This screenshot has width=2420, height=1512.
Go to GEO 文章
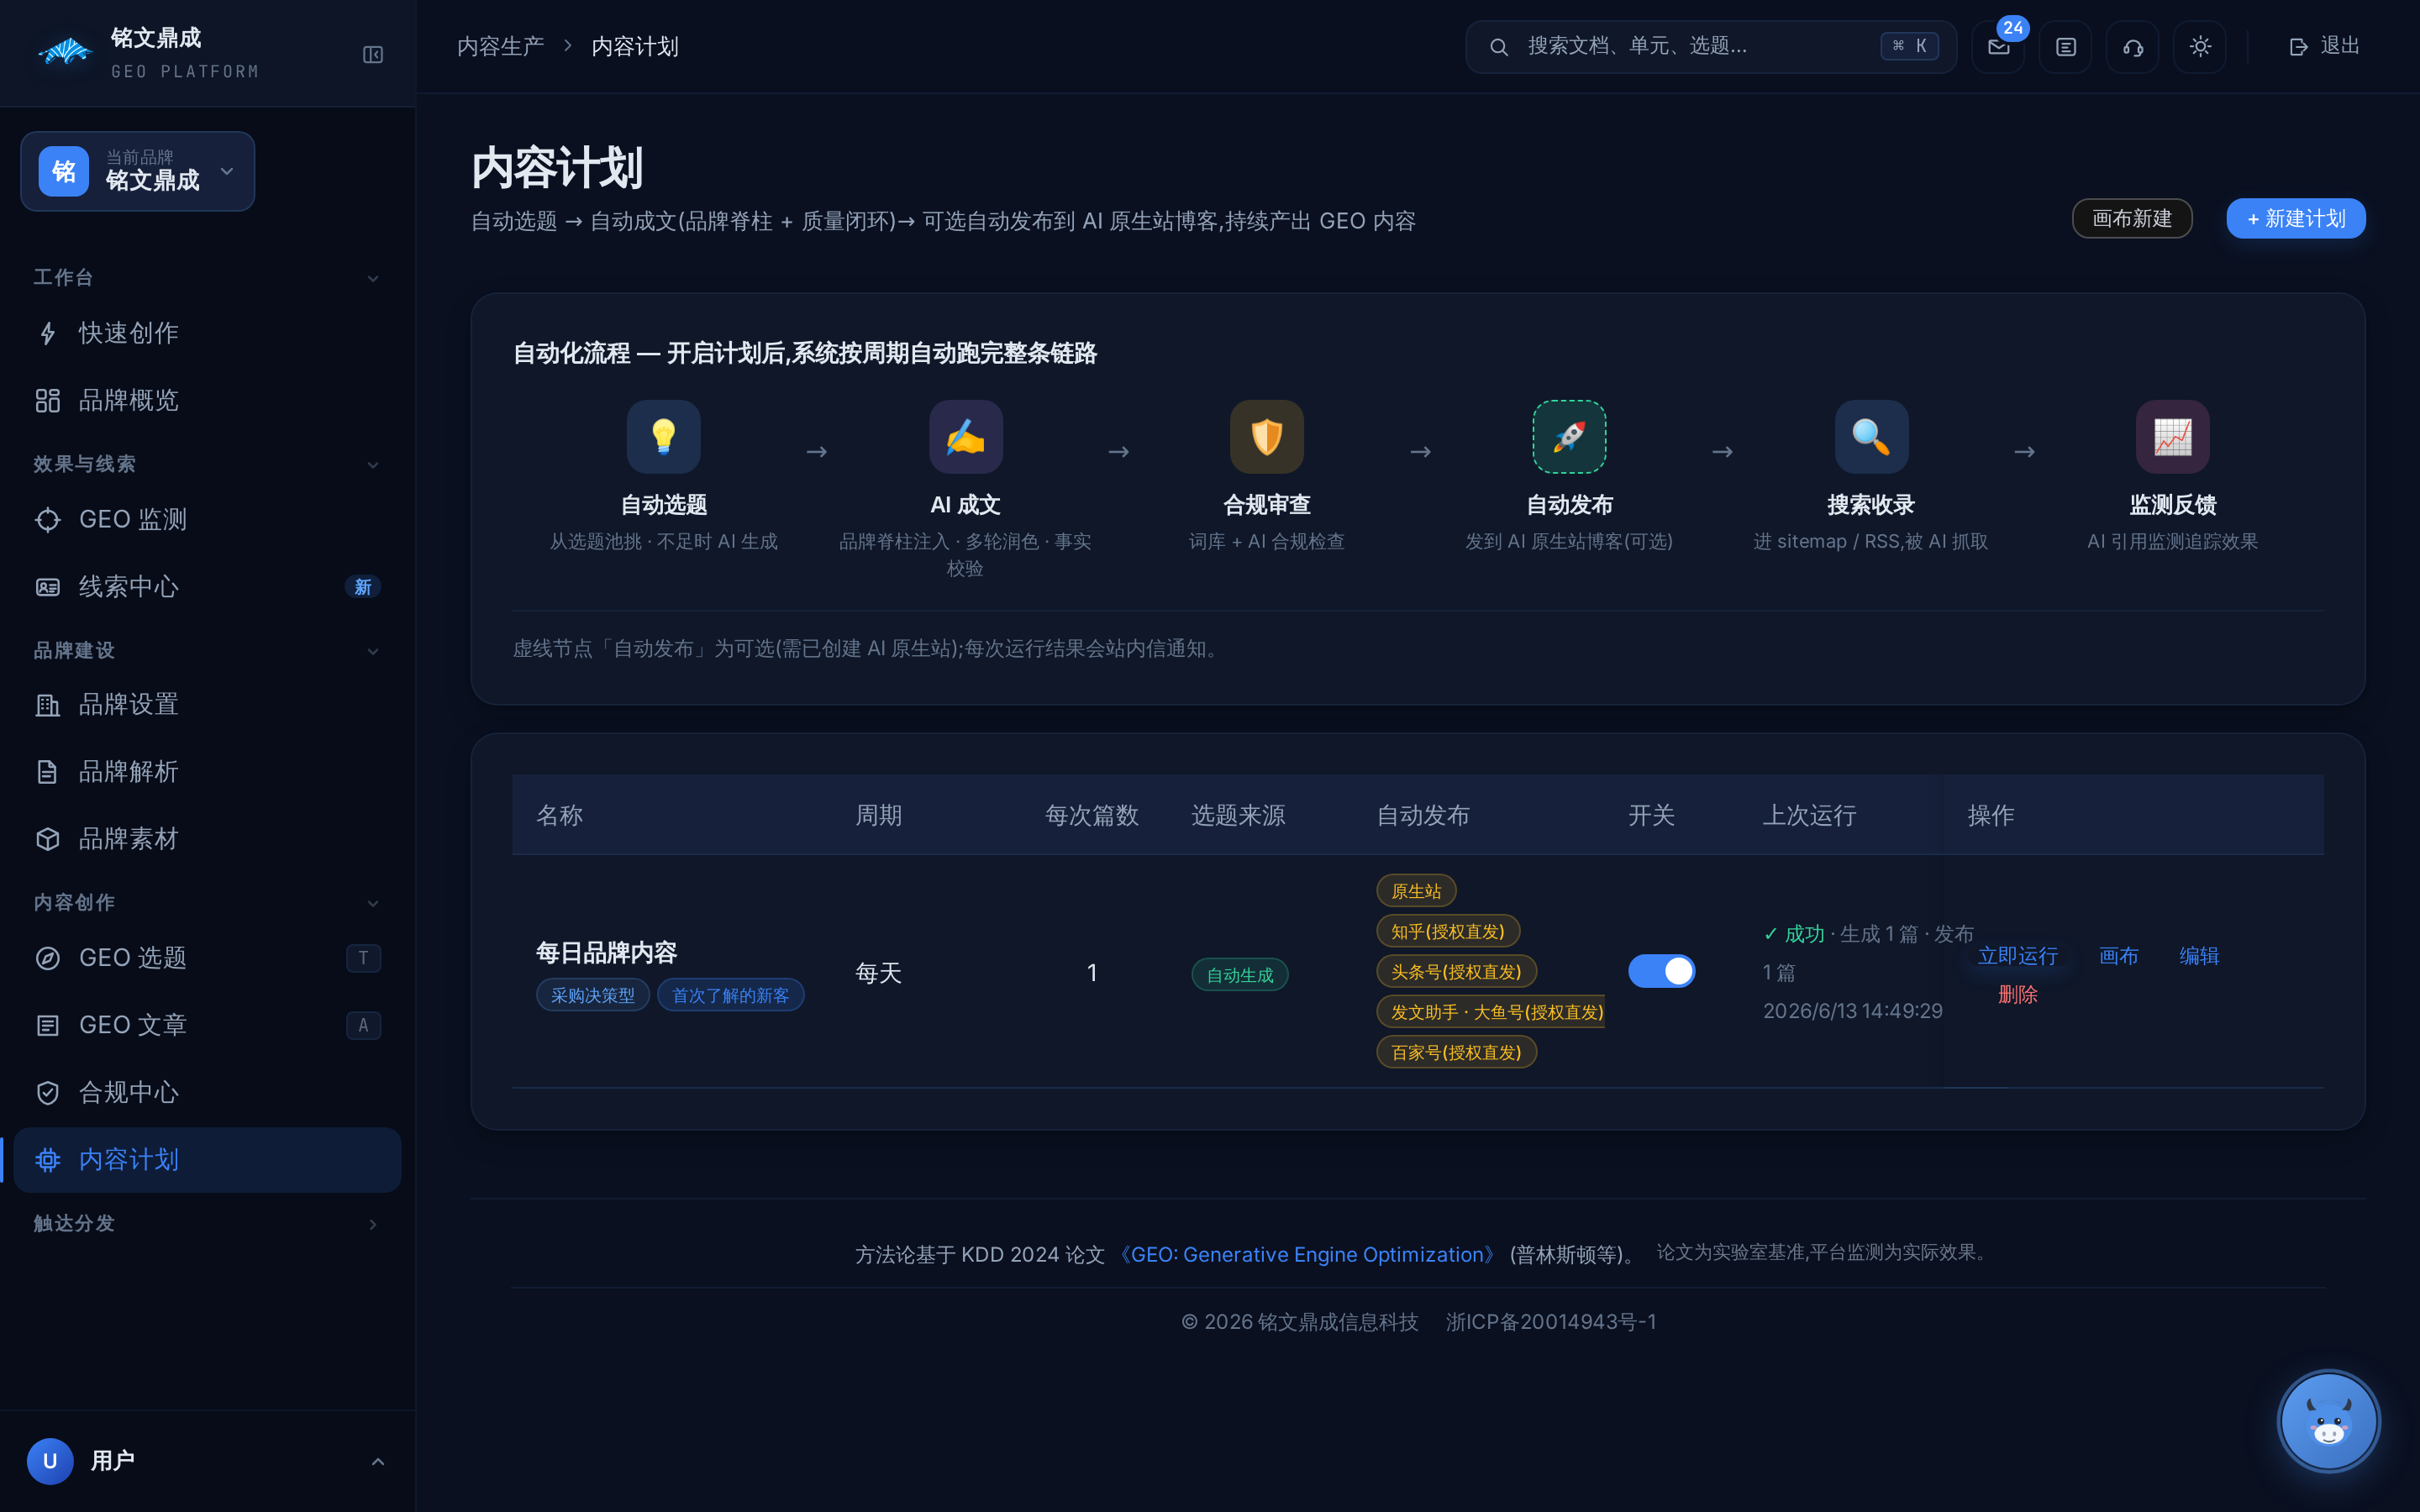pos(207,1025)
